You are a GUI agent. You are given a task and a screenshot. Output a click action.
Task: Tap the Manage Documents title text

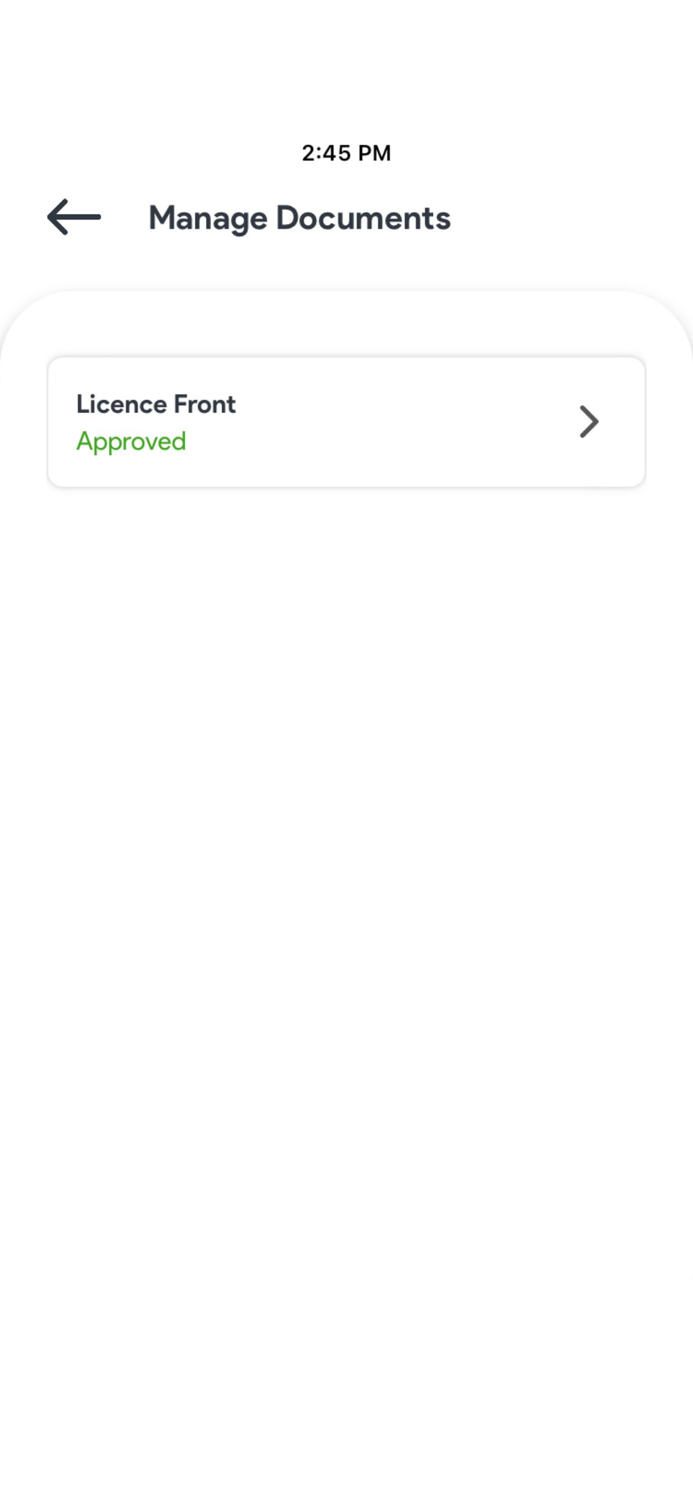(x=299, y=217)
